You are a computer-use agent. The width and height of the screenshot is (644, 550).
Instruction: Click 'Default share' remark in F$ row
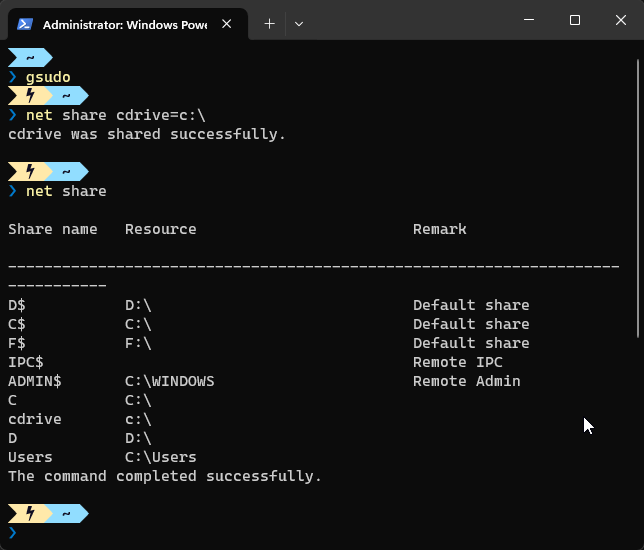tap(471, 343)
